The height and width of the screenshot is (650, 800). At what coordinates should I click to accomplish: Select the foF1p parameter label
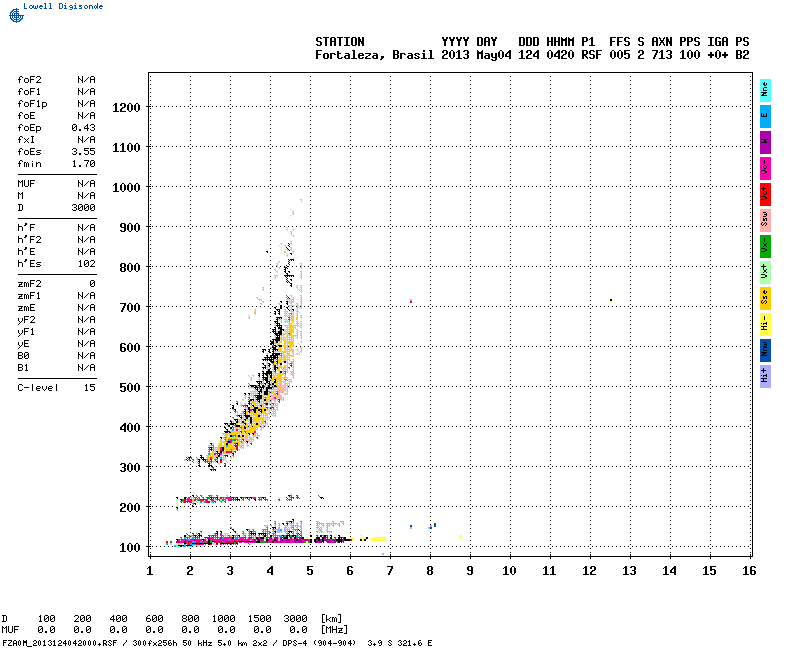coord(32,104)
